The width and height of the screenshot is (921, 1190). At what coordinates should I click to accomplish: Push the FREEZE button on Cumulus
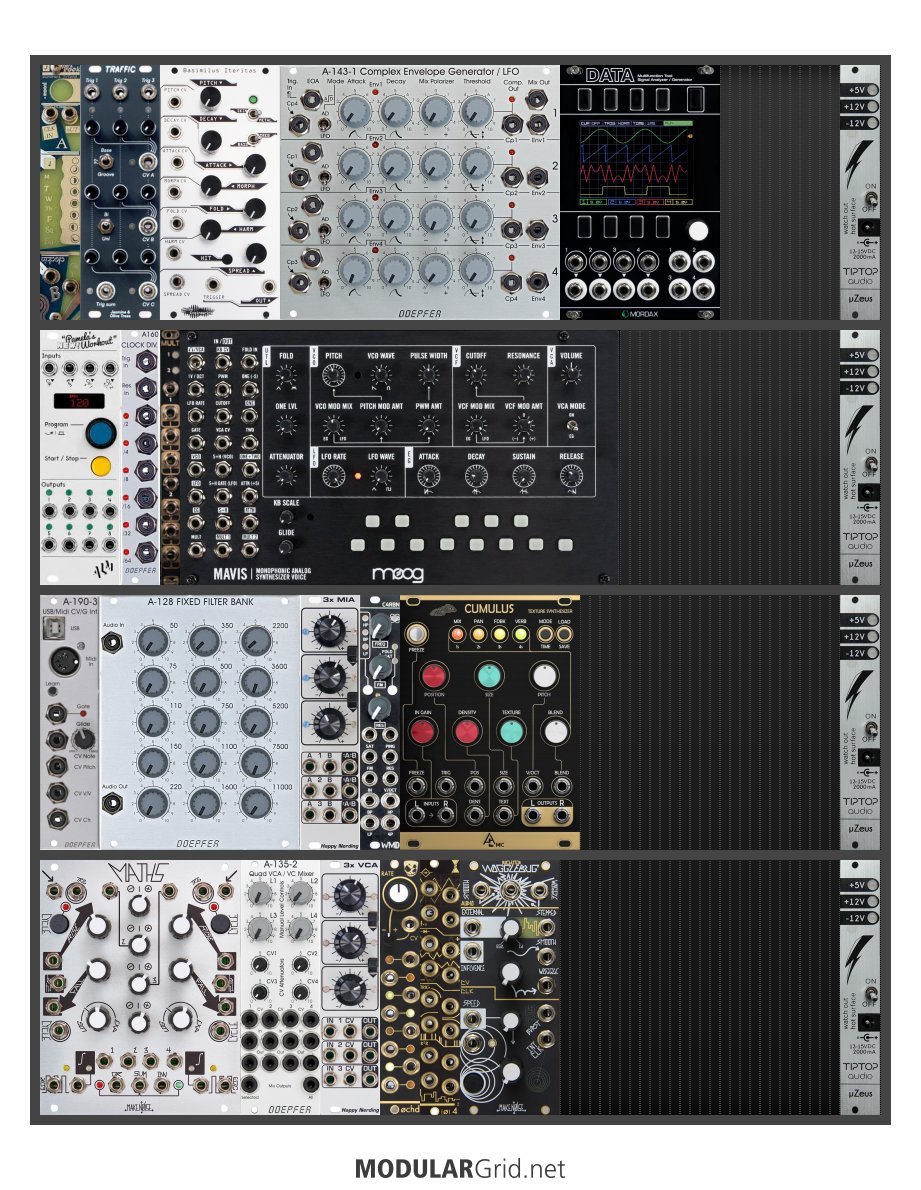(416, 634)
